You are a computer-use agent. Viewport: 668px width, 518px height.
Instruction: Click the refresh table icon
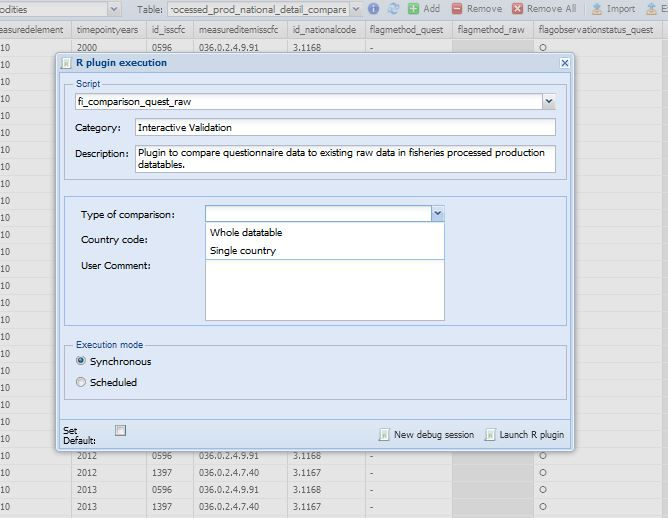coord(393,8)
